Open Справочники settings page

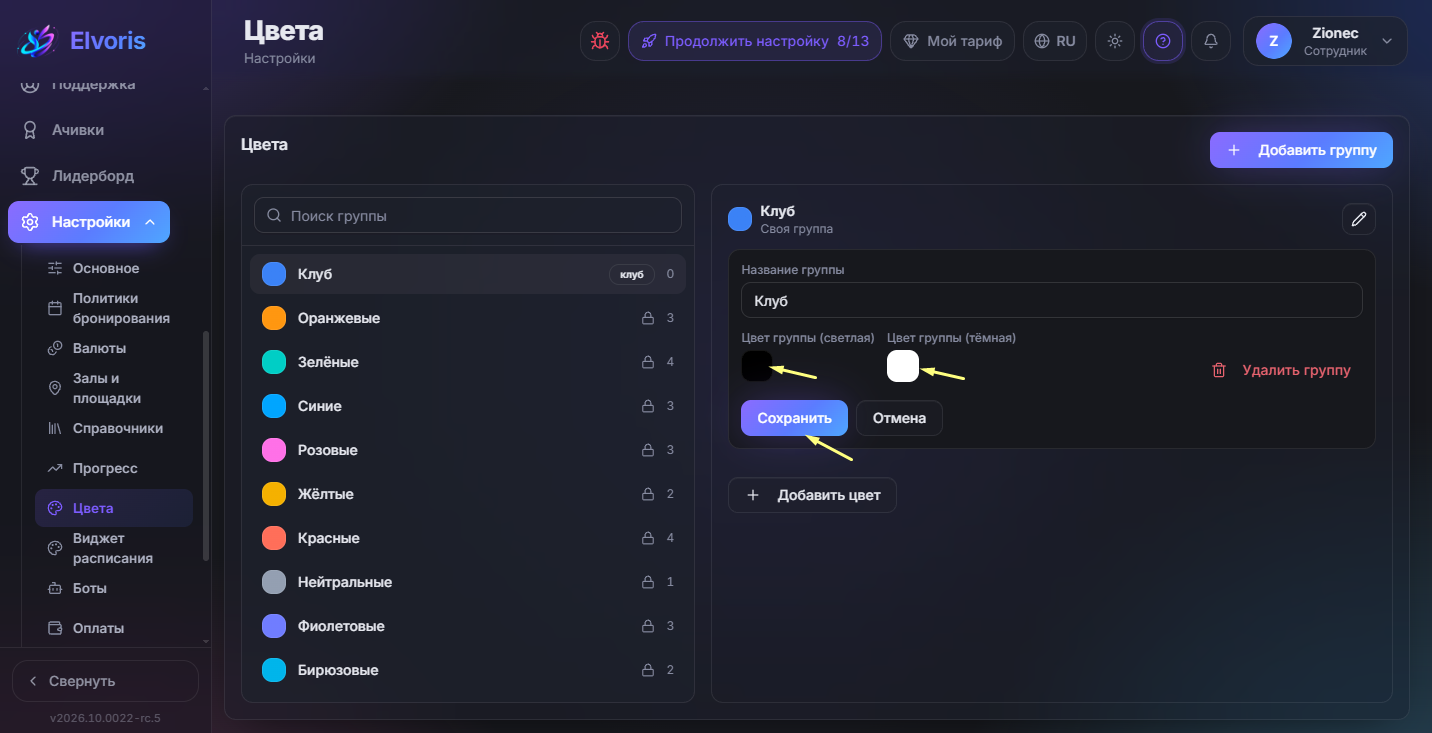click(118, 428)
